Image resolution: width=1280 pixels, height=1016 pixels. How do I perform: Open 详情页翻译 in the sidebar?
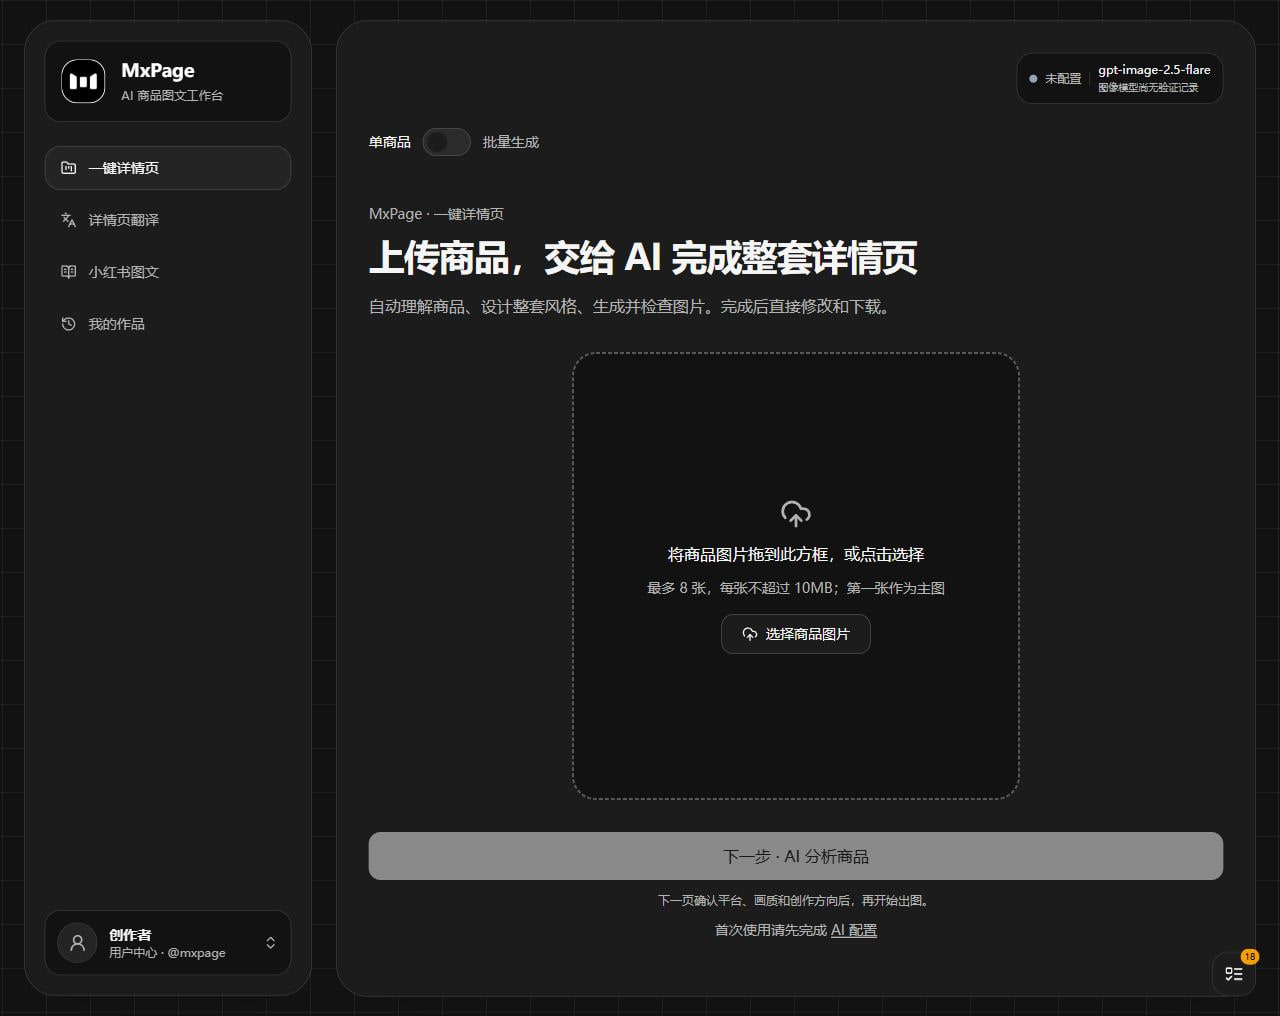coord(168,220)
